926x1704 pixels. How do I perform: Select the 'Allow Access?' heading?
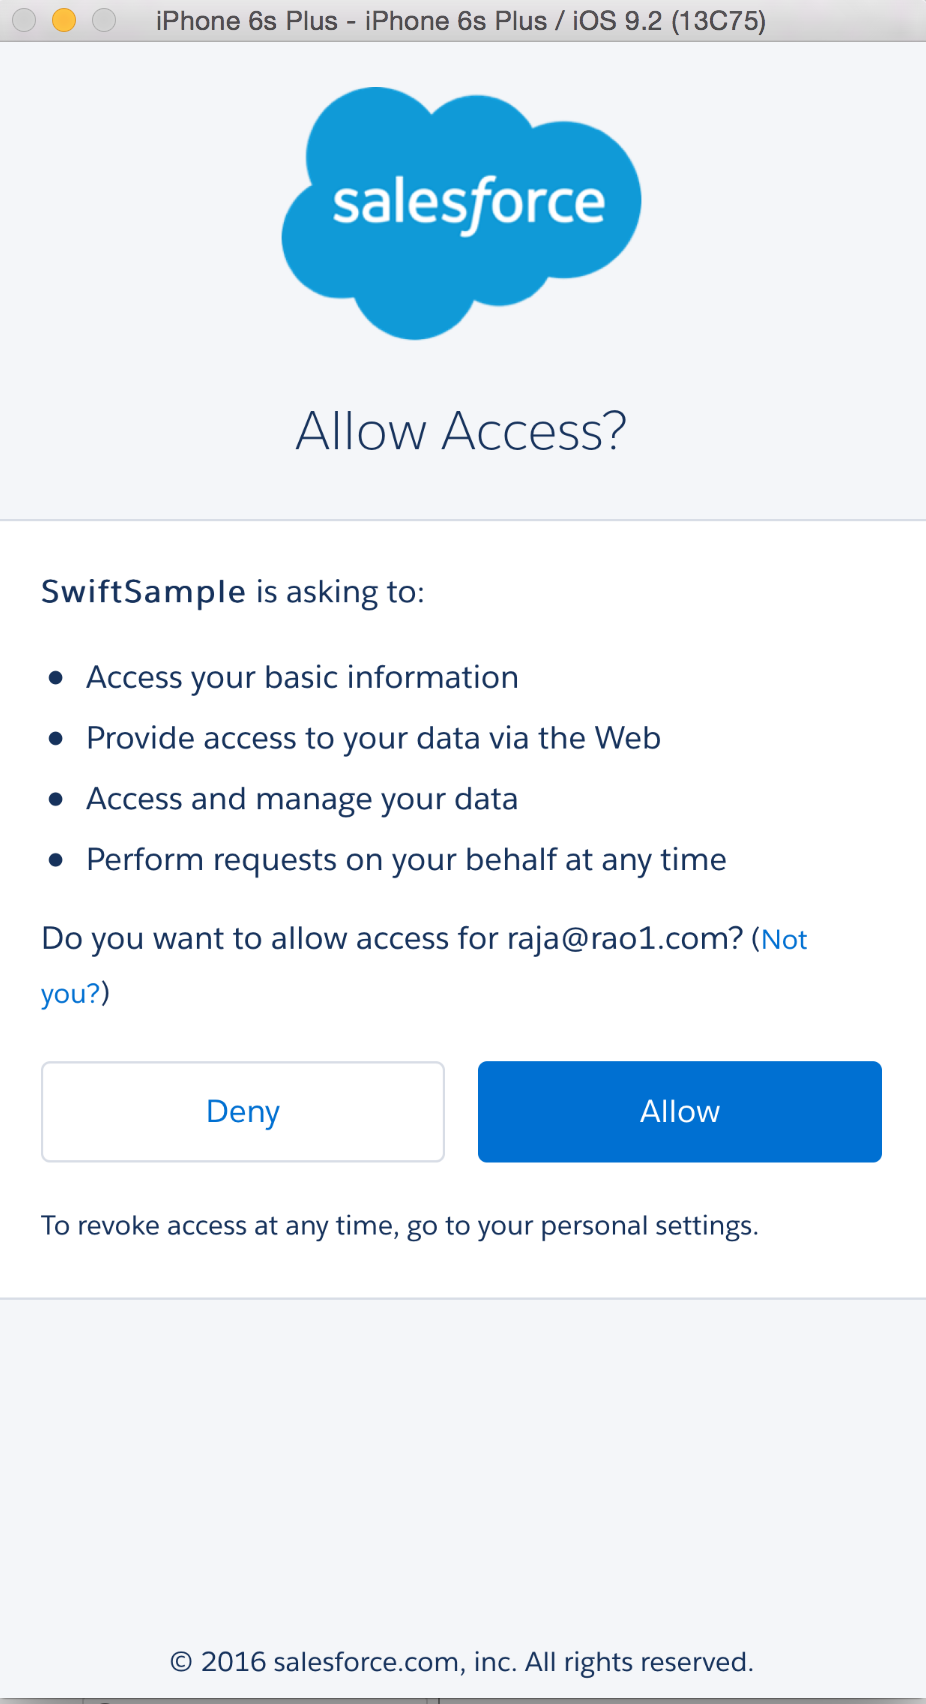pyautogui.click(x=461, y=431)
